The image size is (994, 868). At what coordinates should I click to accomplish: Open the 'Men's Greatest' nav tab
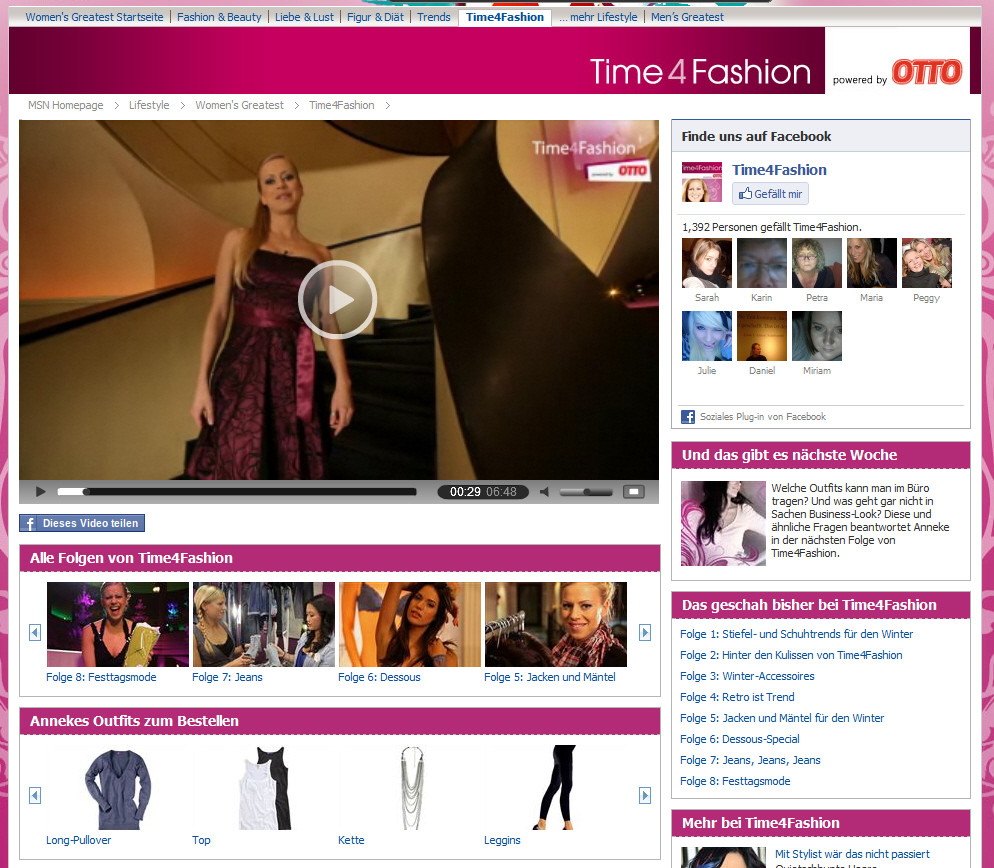(687, 17)
